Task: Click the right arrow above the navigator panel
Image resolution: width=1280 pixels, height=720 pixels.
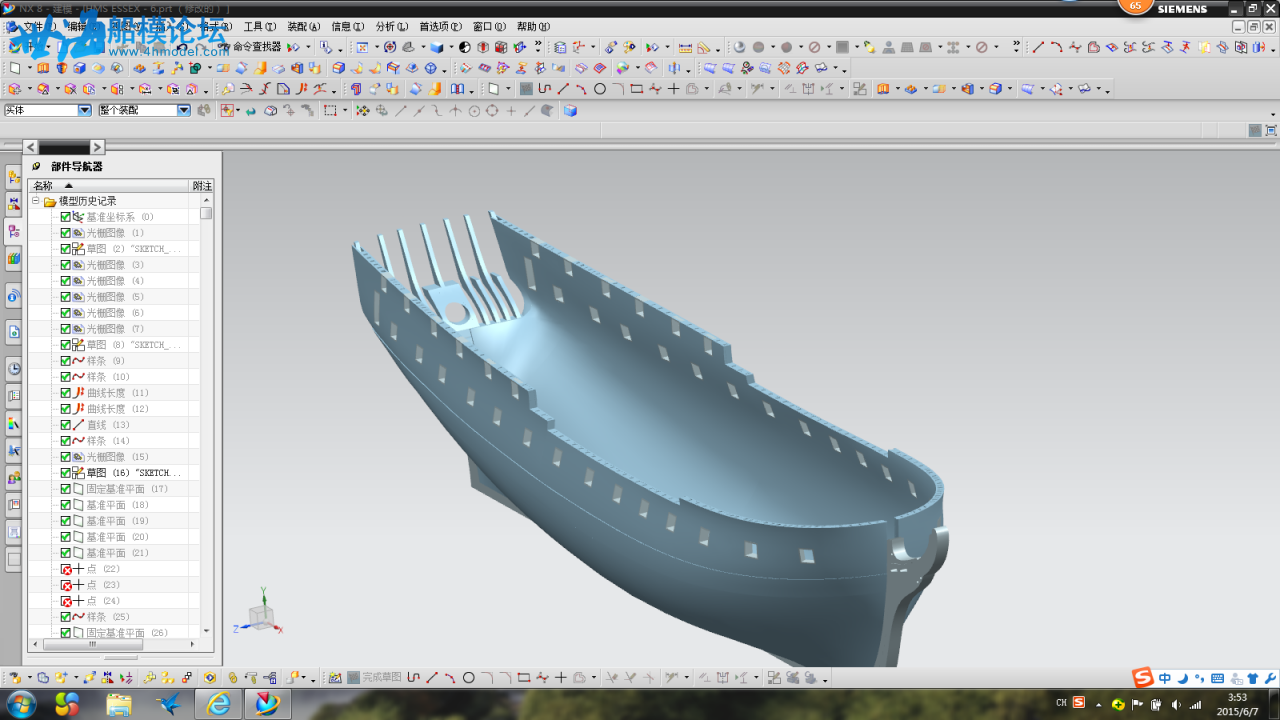Action: point(97,147)
